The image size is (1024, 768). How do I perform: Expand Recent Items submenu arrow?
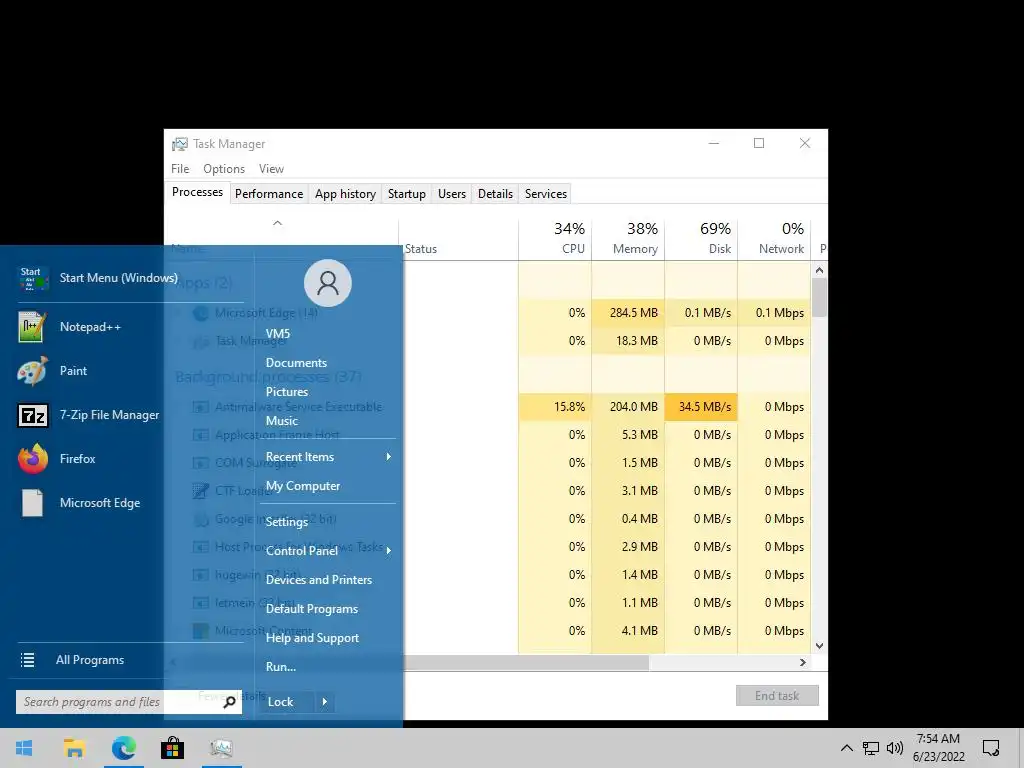(x=389, y=456)
